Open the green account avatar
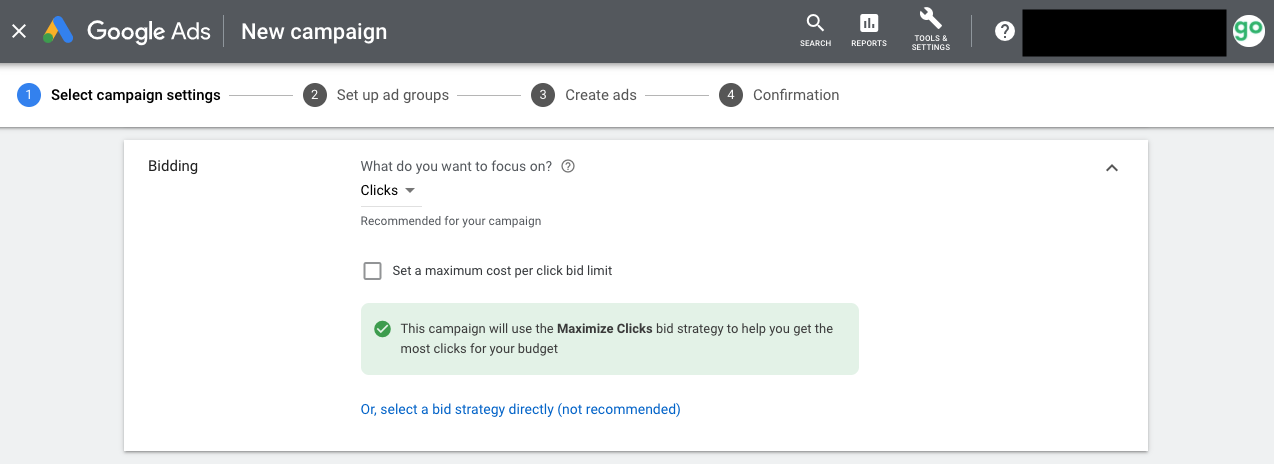This screenshot has height=464, width=1274. 1248,31
